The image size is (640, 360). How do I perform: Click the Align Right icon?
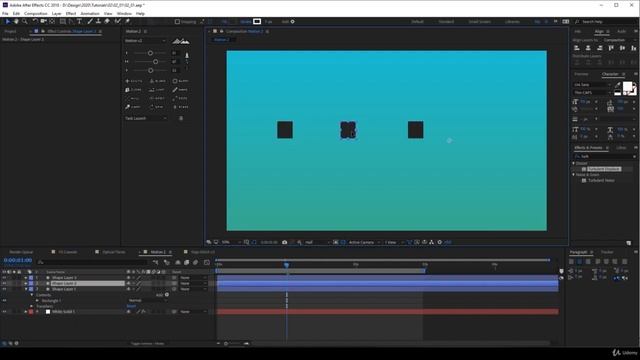600,48
